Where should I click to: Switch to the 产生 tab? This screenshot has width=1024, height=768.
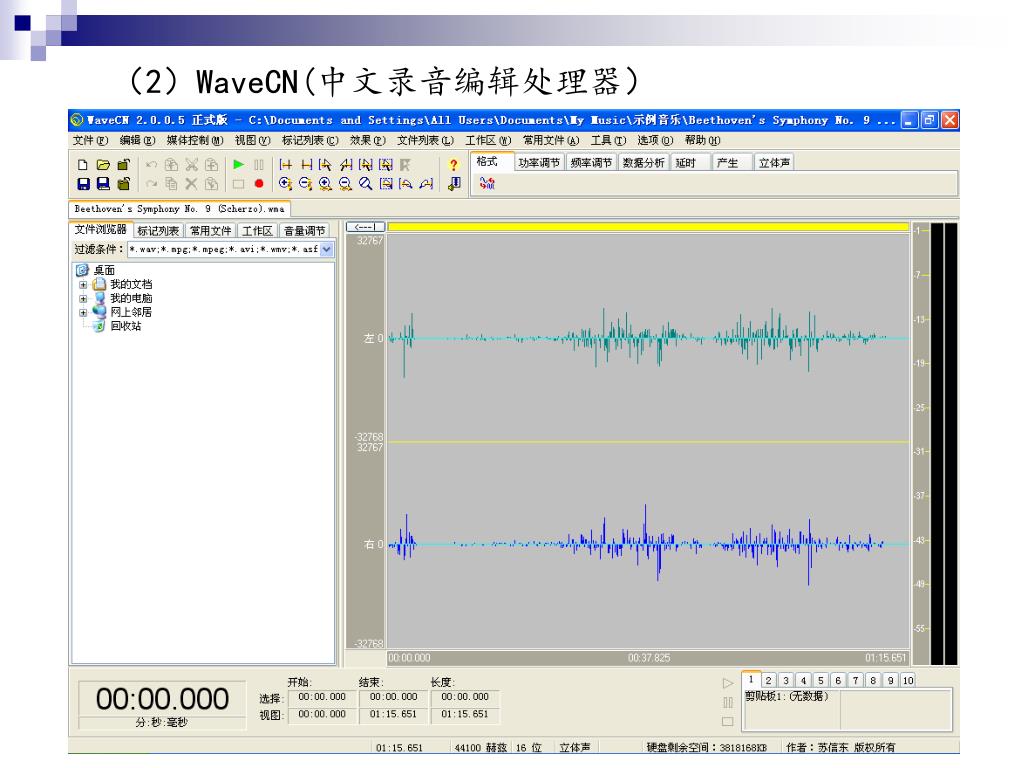click(731, 163)
